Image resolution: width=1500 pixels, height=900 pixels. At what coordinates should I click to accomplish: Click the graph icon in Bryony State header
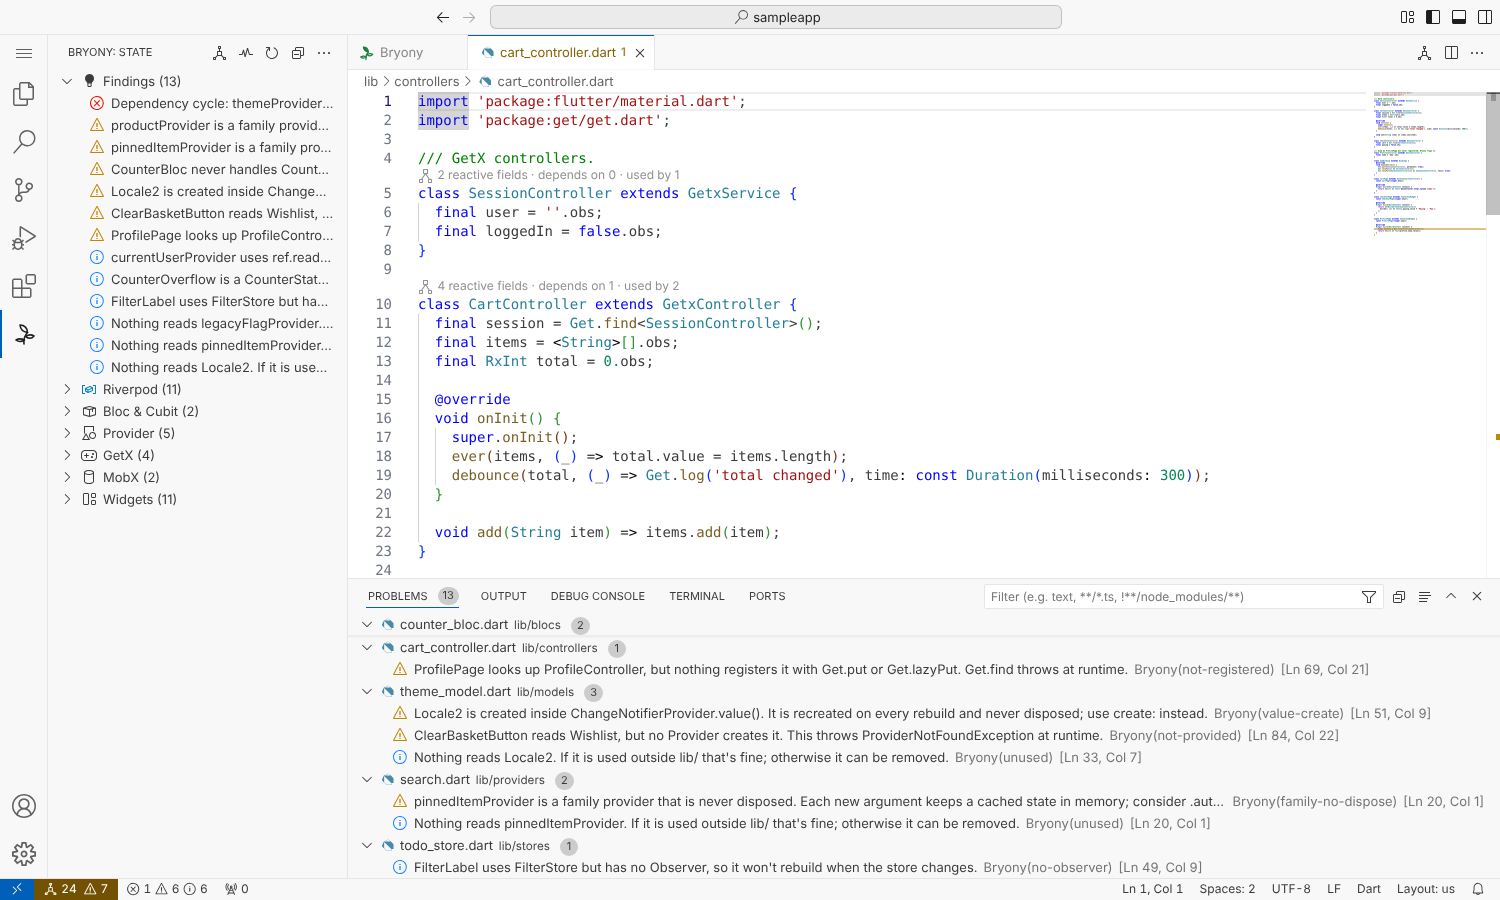220,53
